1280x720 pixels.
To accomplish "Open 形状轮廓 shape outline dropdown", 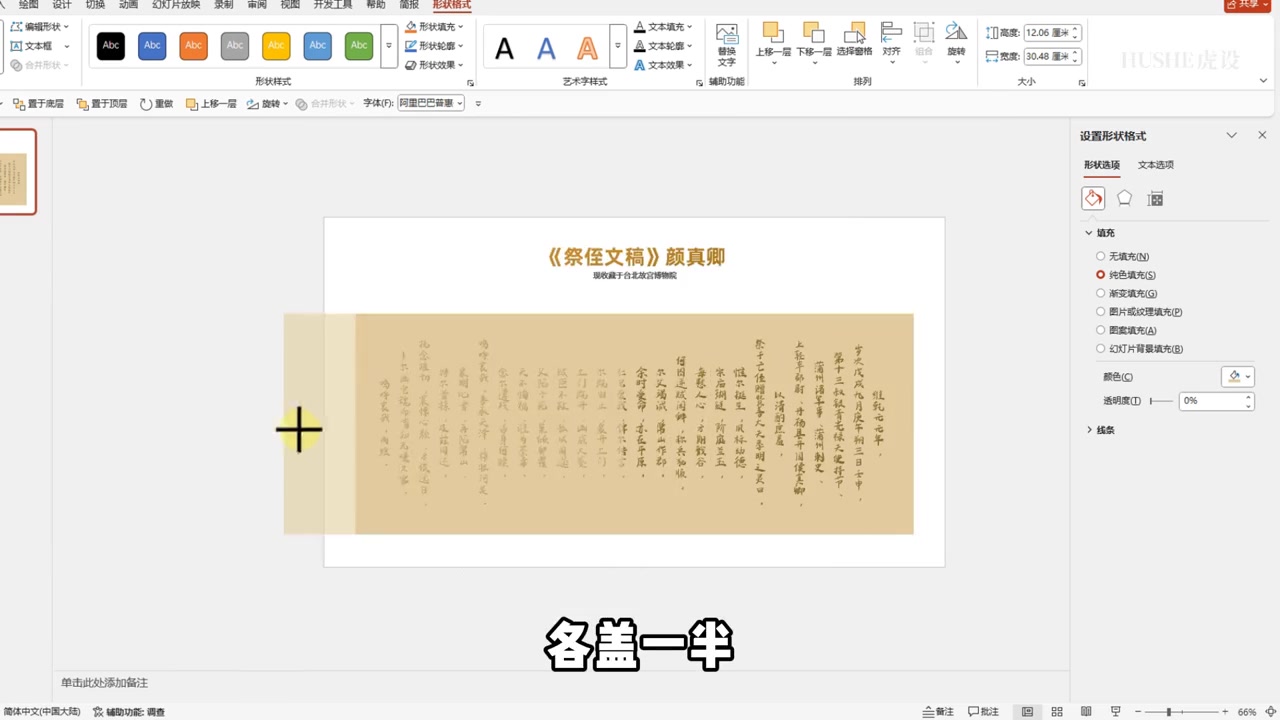I will pyautogui.click(x=435, y=46).
